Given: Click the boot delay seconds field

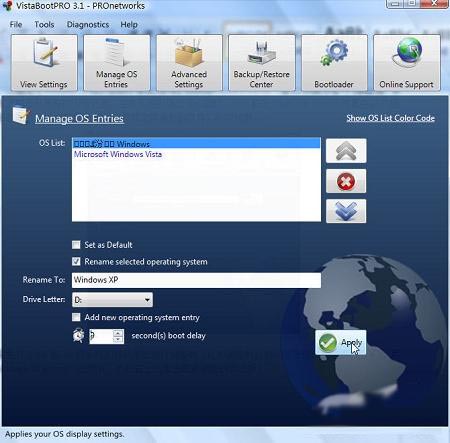Looking at the screenshot, I should click(x=101, y=336).
